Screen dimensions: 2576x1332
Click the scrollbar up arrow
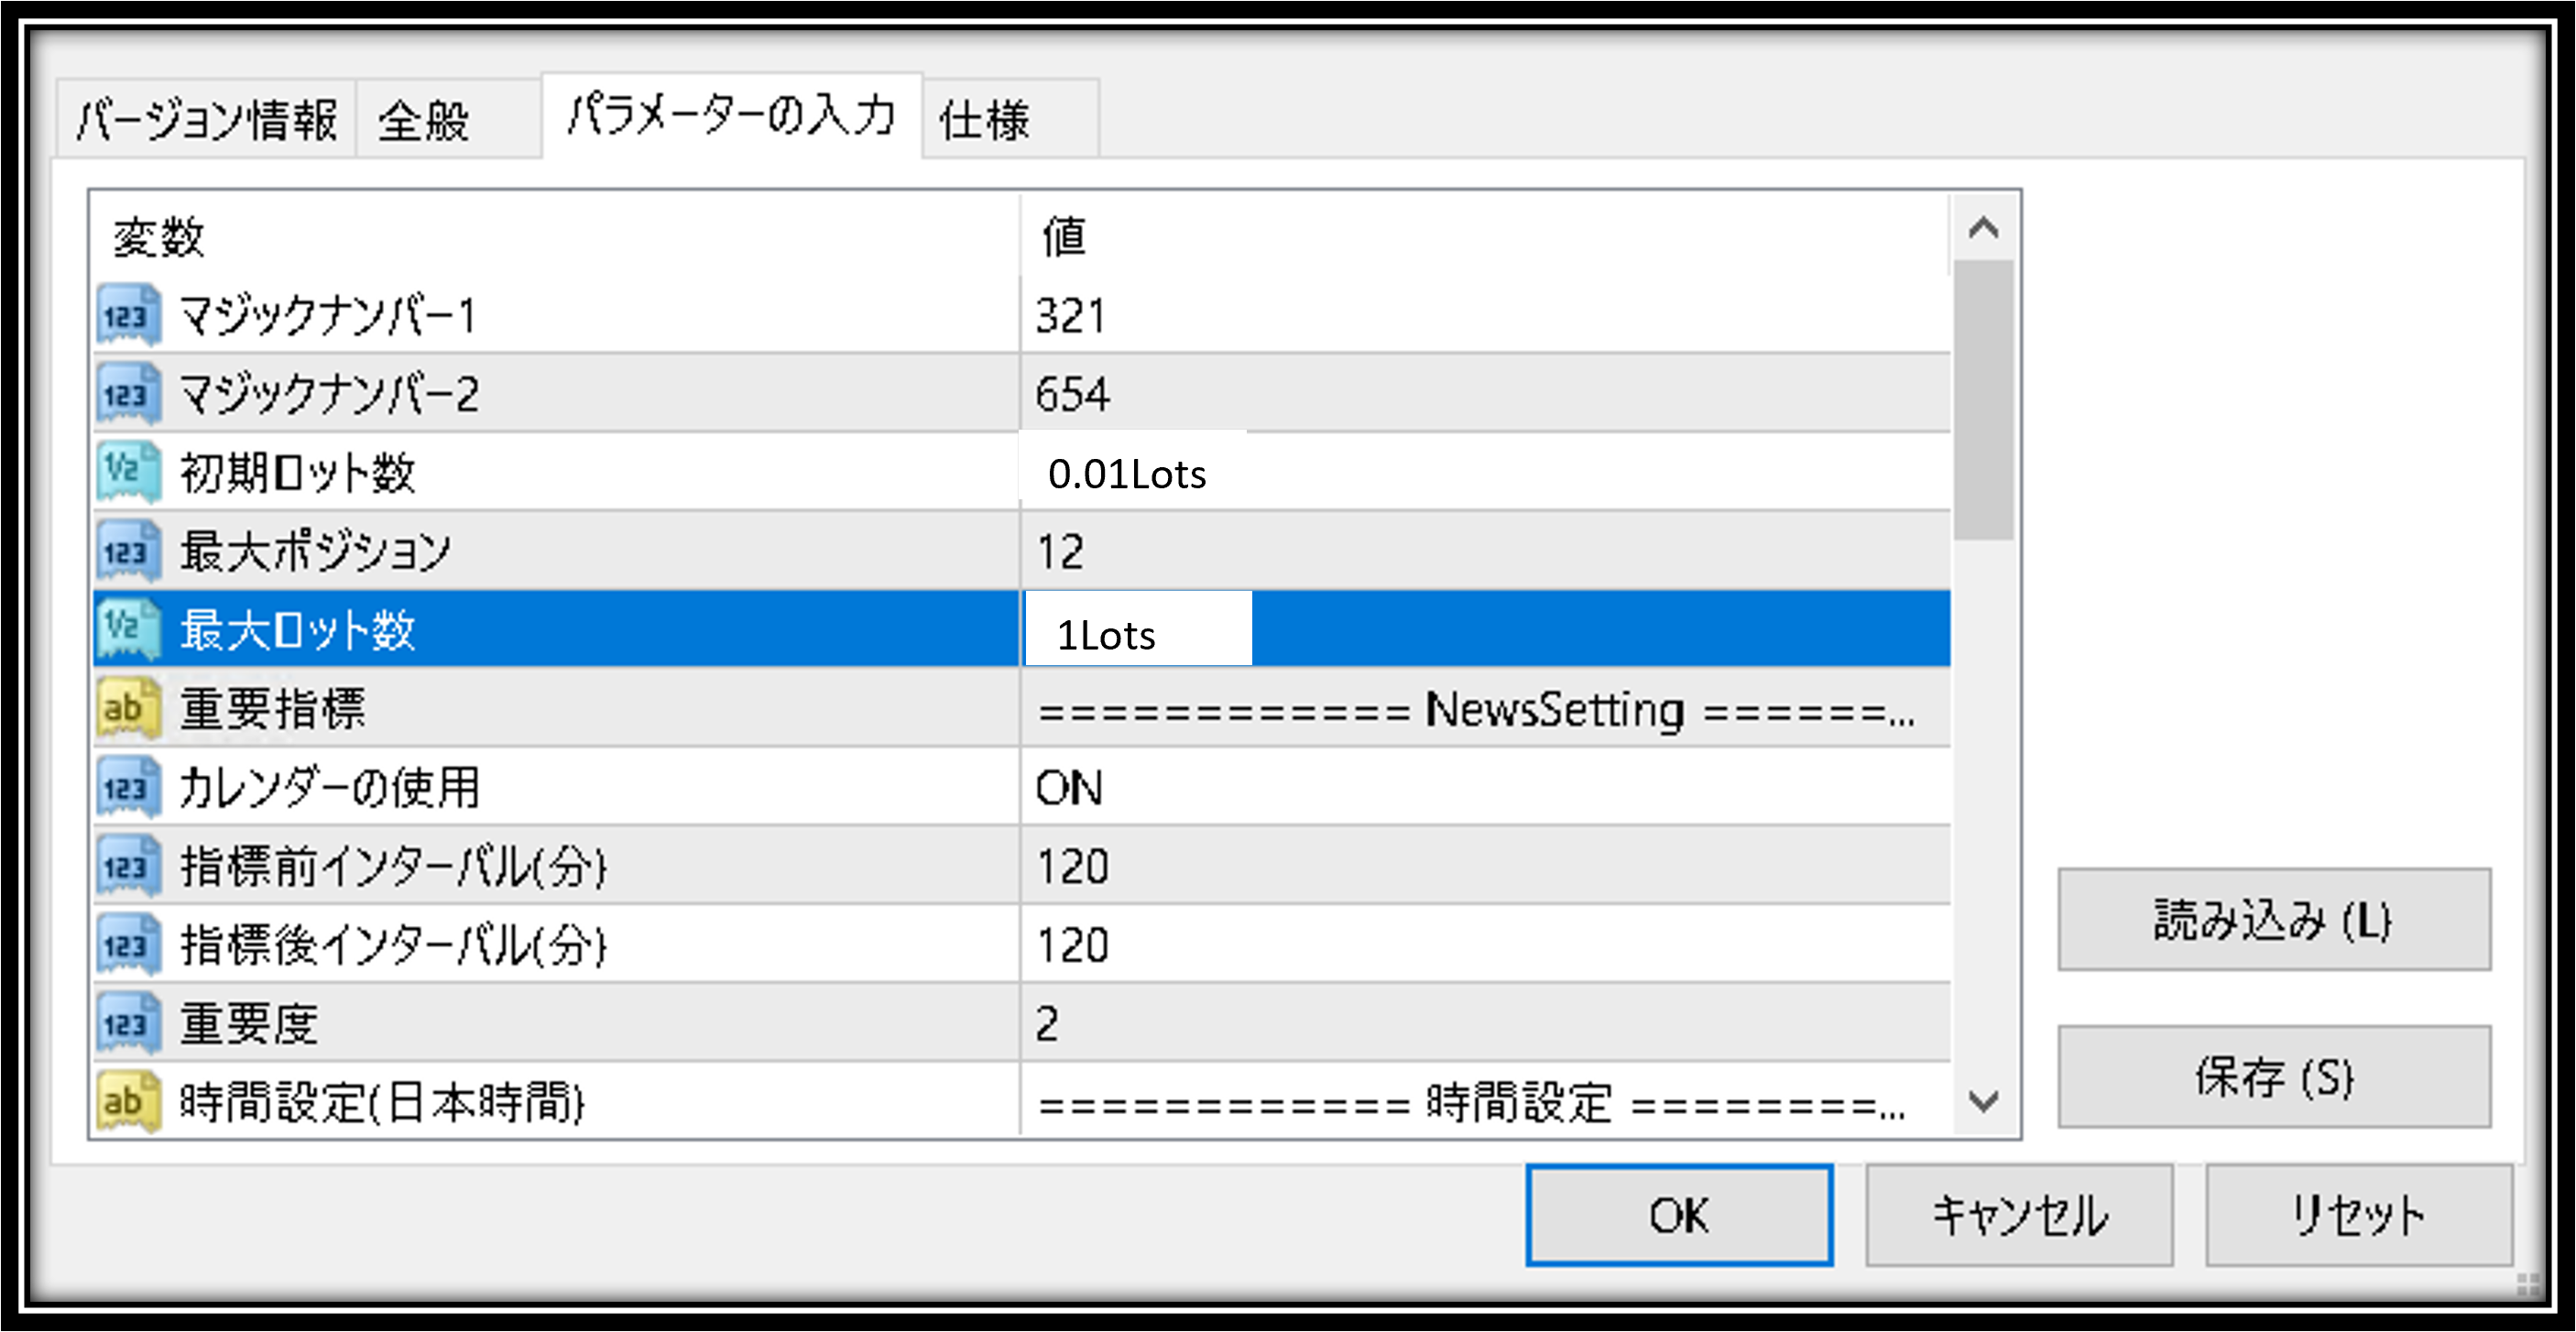(1983, 228)
